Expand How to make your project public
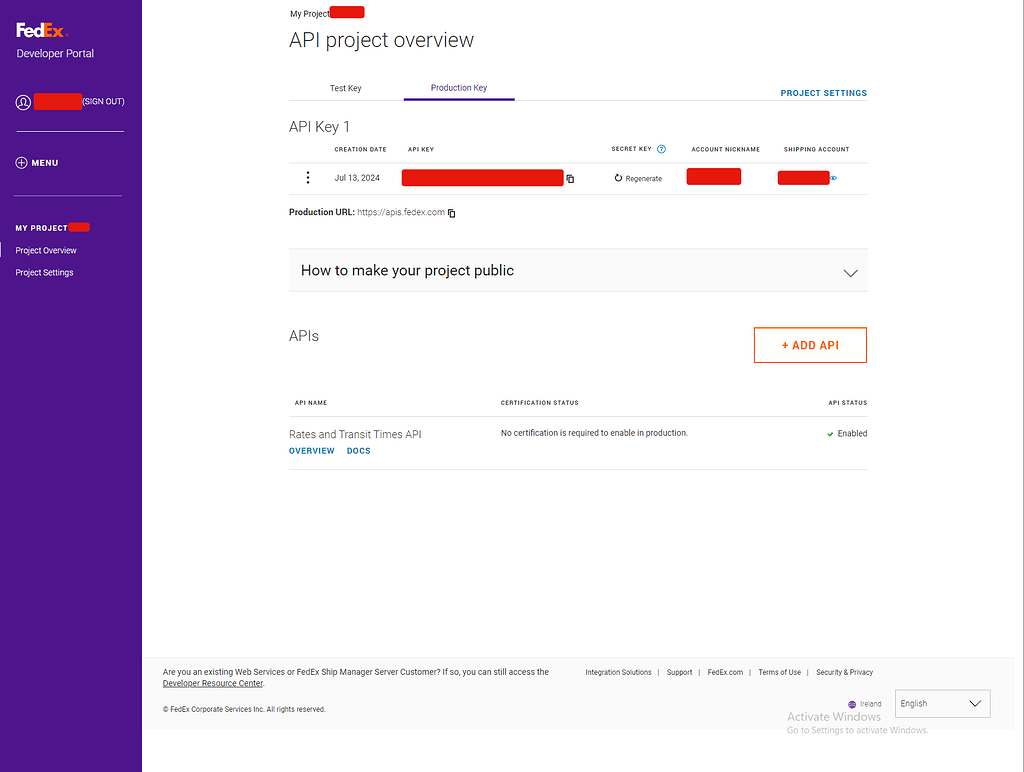 [850, 272]
